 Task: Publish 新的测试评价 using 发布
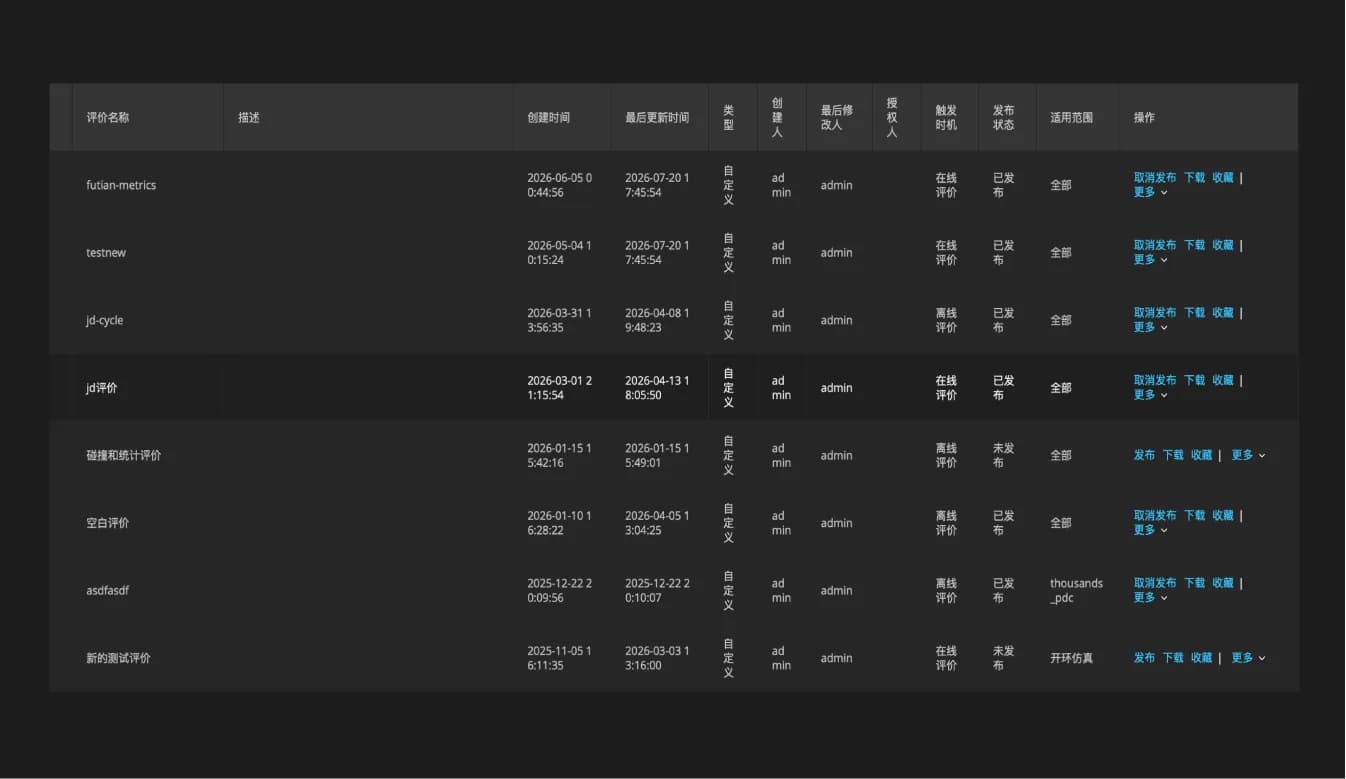click(1144, 658)
